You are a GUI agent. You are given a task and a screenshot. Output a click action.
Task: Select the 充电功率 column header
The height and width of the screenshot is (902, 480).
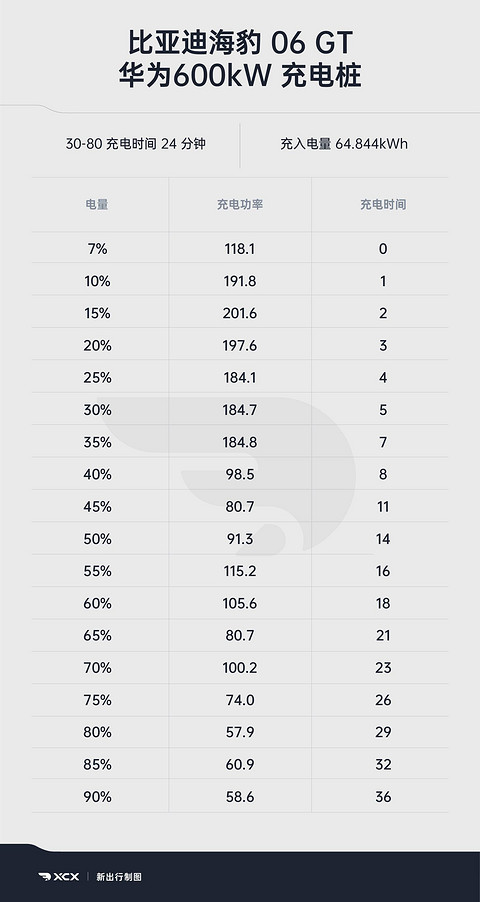tap(240, 204)
